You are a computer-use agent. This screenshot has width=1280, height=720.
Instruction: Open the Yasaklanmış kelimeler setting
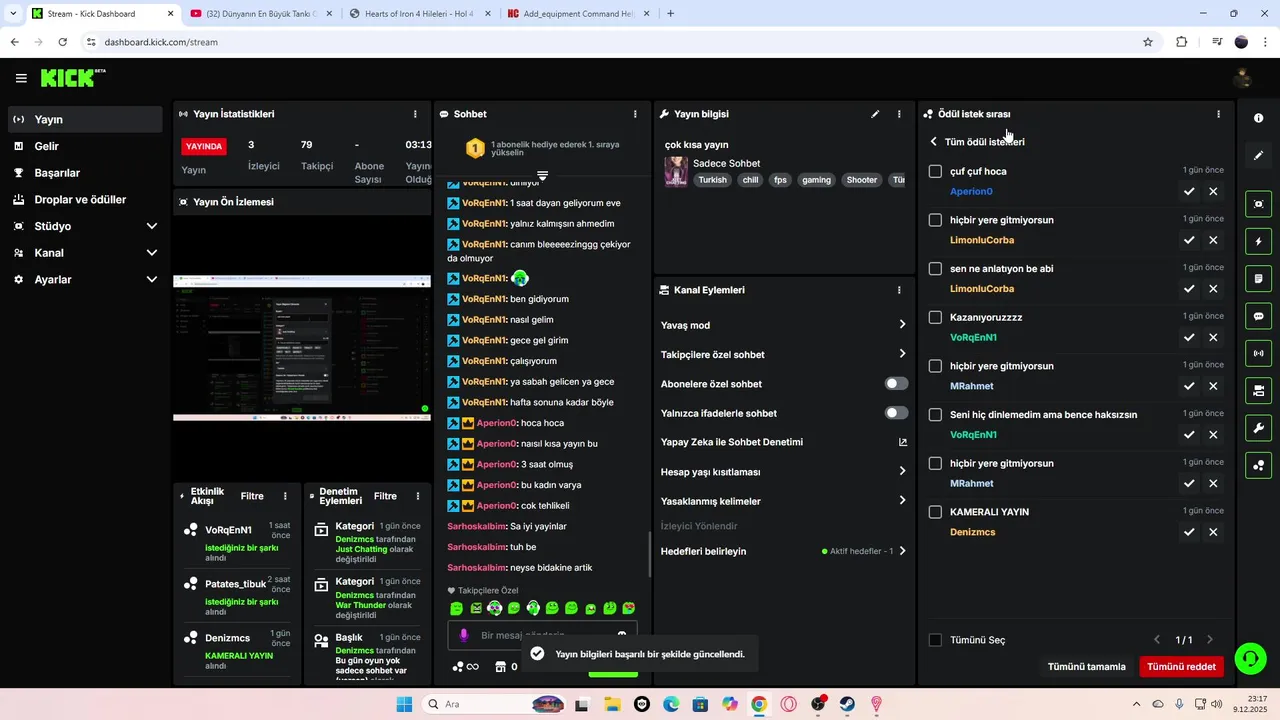tap(784, 501)
